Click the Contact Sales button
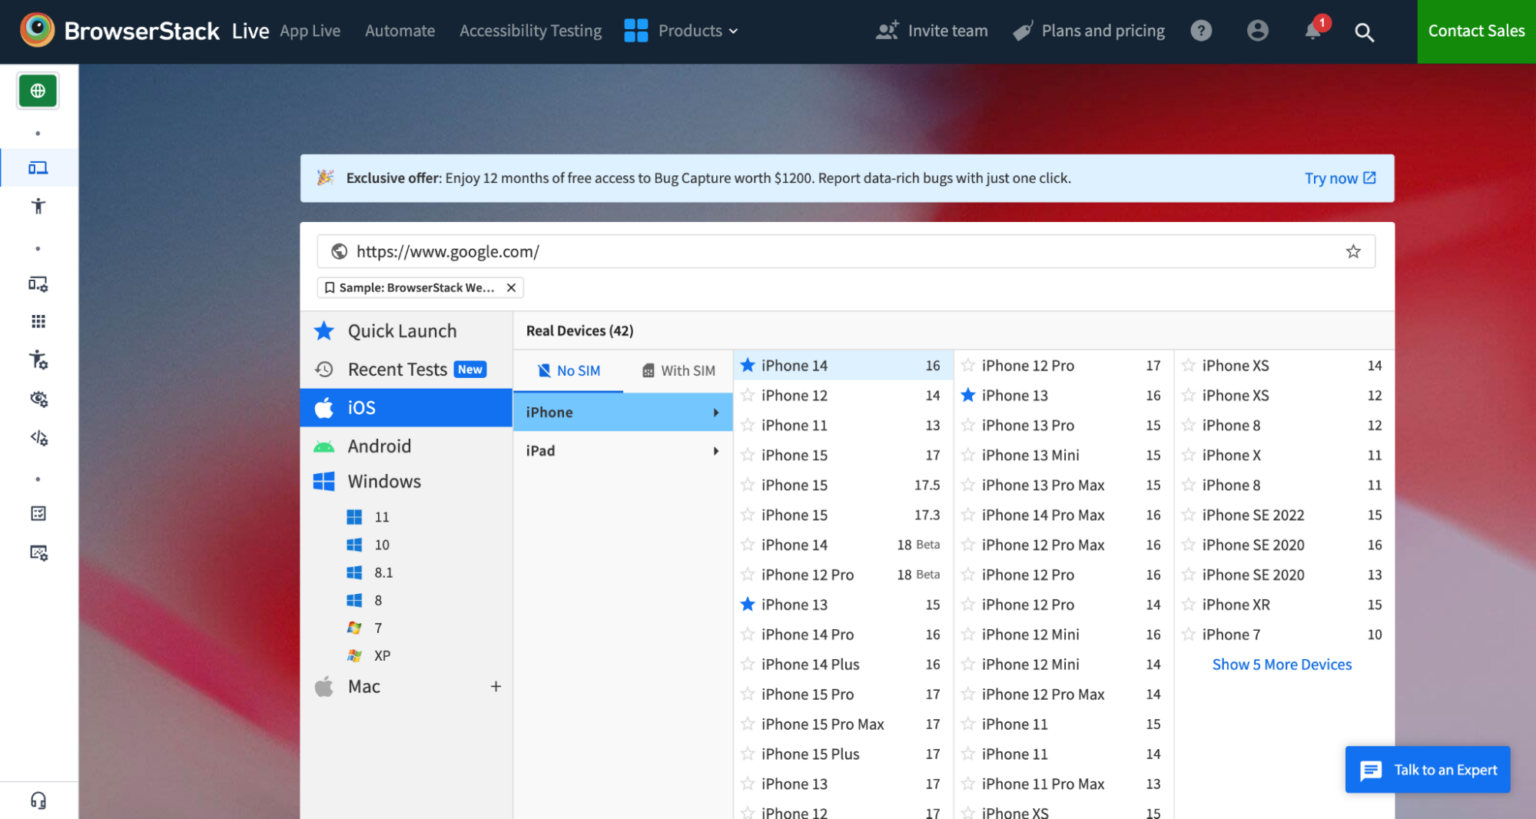The width and height of the screenshot is (1536, 819). (1476, 31)
